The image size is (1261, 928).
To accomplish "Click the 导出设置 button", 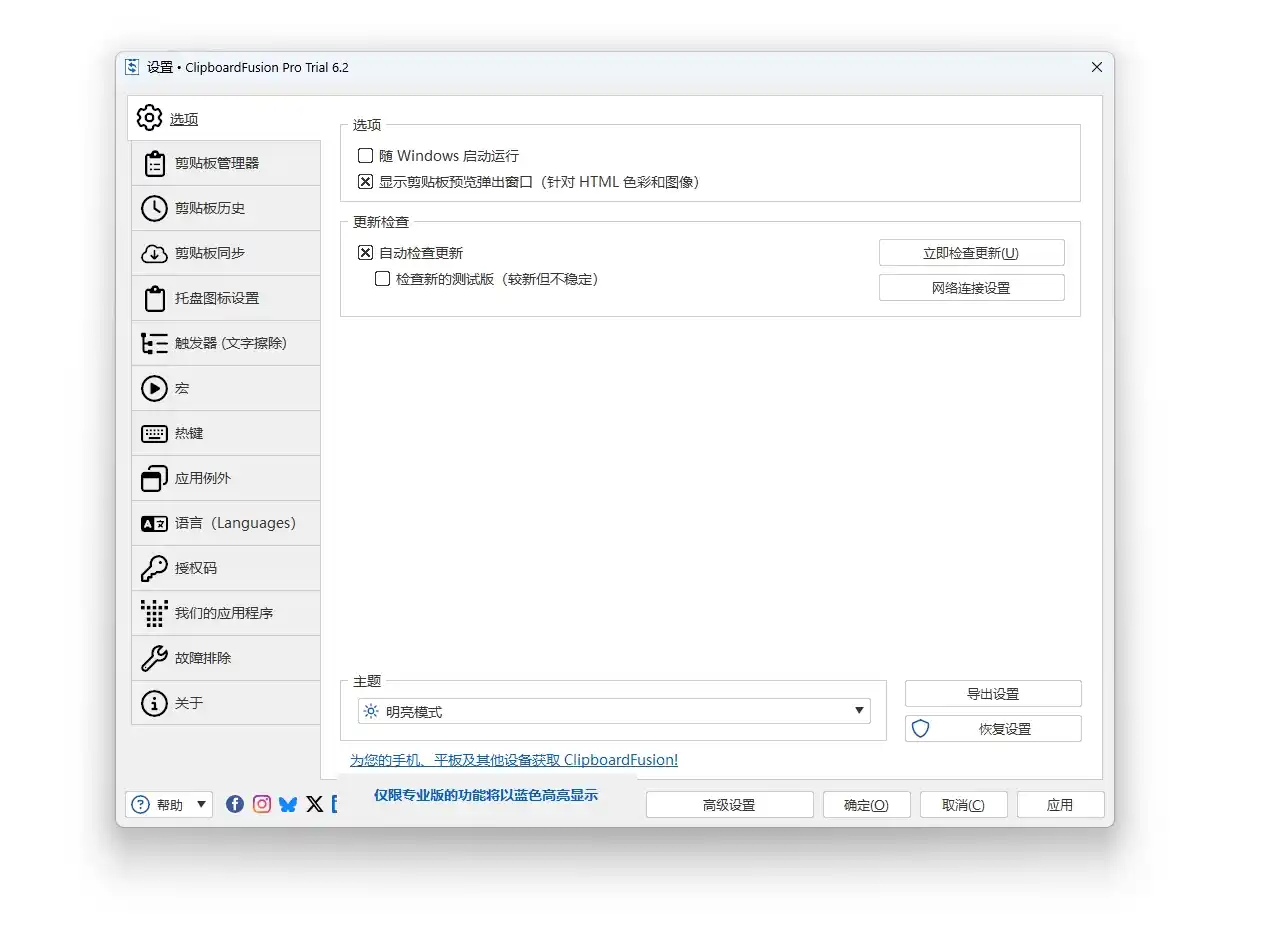I will pyautogui.click(x=993, y=694).
